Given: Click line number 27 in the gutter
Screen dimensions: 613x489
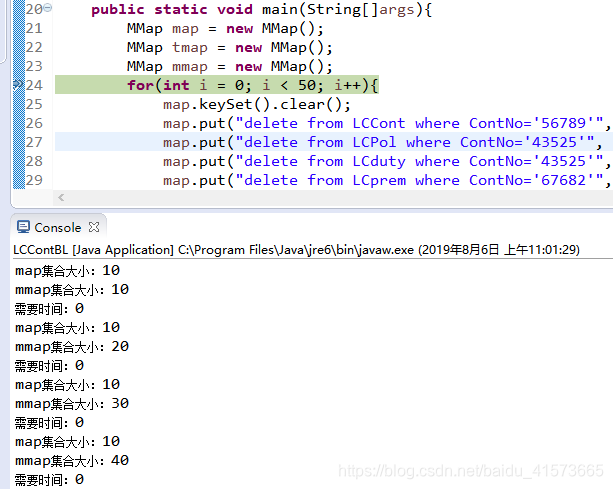Looking at the screenshot, I should (34, 142).
